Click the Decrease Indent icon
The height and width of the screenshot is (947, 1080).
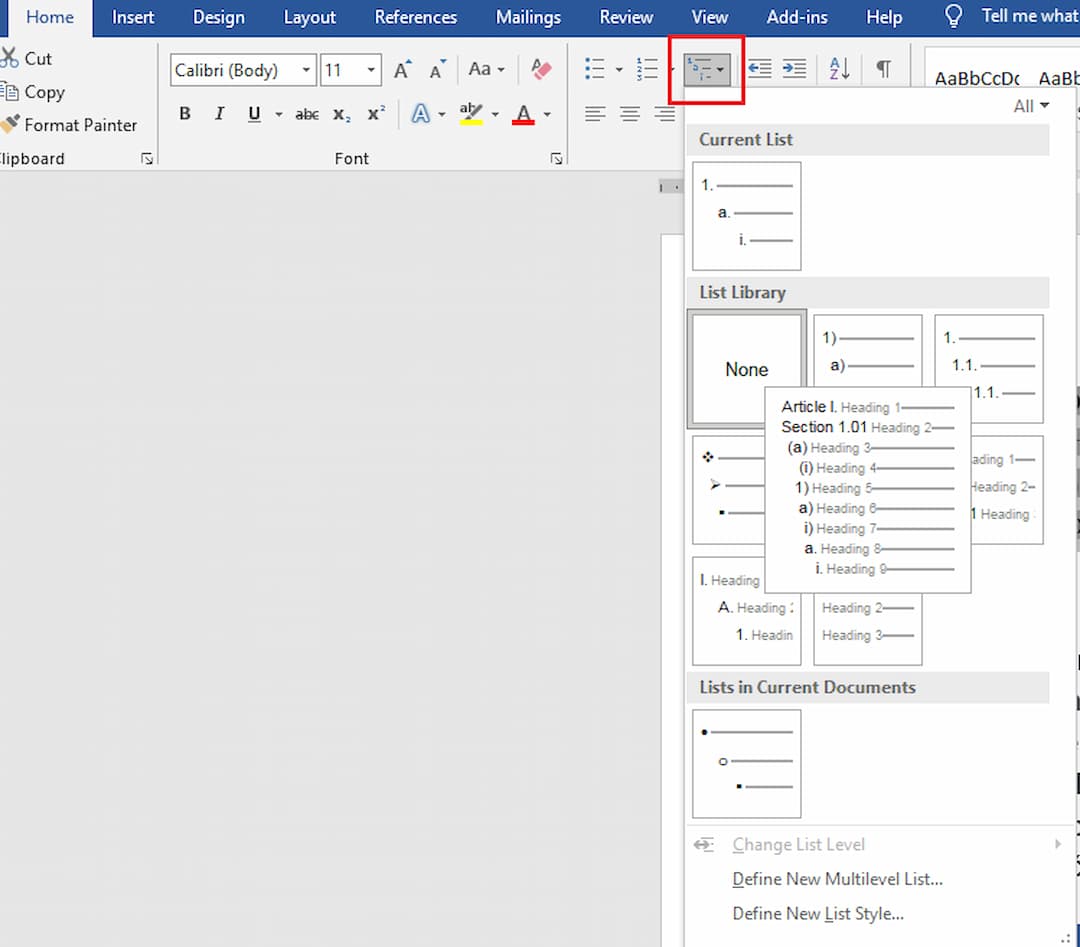[x=760, y=69]
